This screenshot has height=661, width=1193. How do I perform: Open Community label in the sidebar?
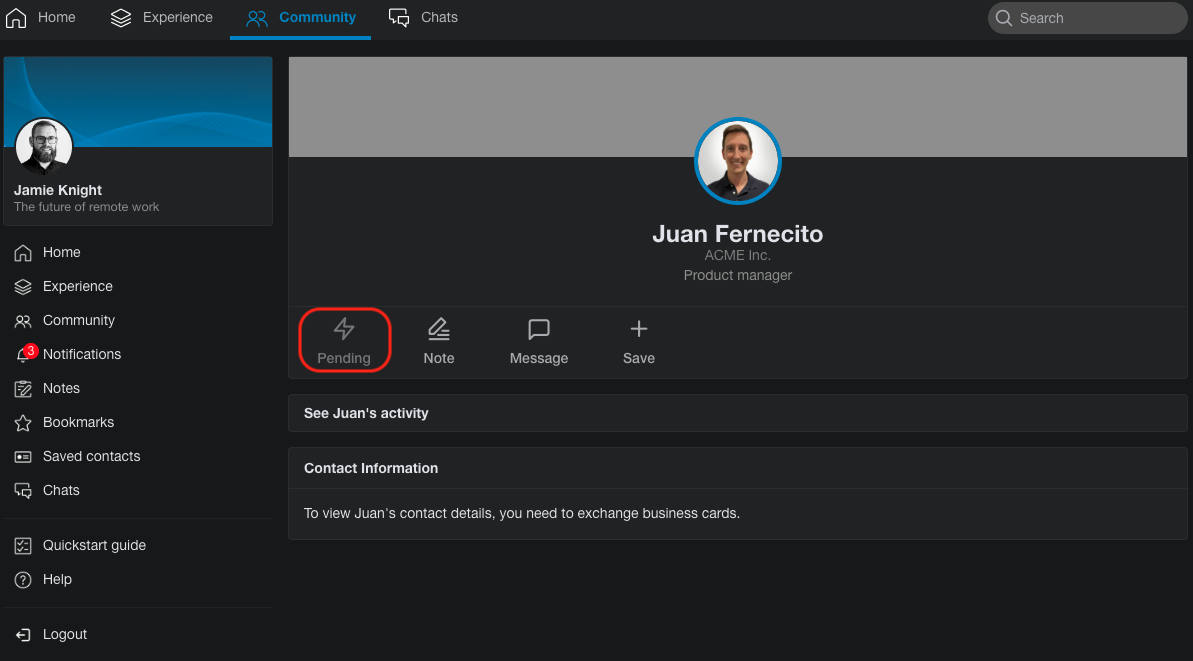point(79,321)
